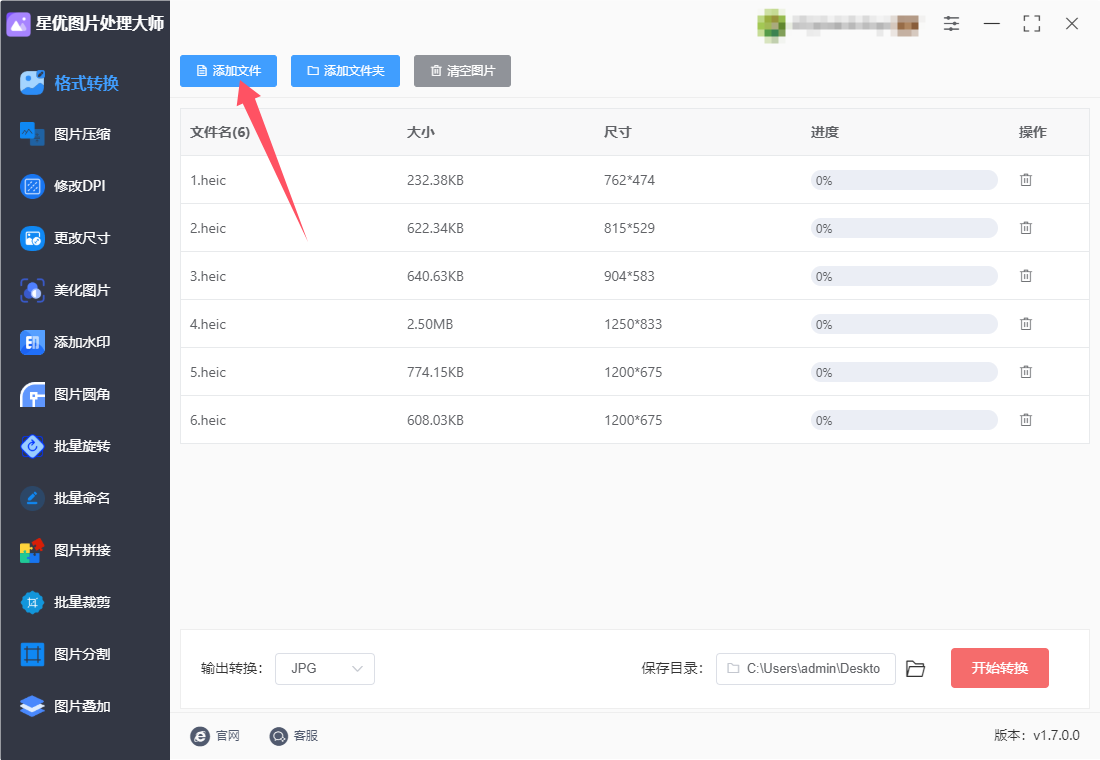The height and width of the screenshot is (760, 1100).
Task: Click the 3.heic progress bar
Action: [904, 276]
